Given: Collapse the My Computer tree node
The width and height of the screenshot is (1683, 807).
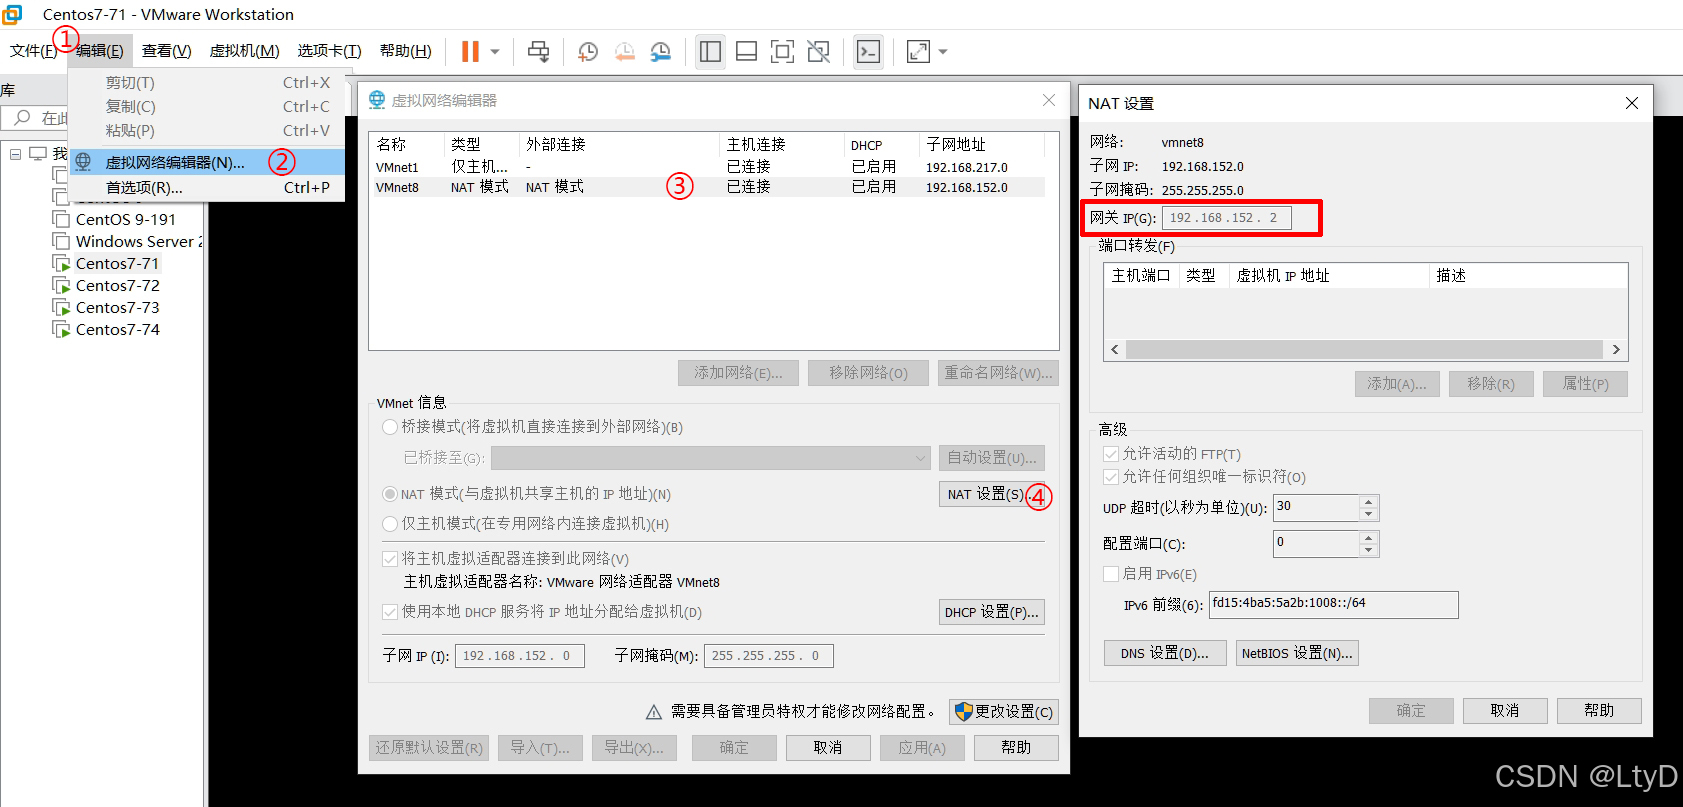Looking at the screenshot, I should click(x=15, y=154).
